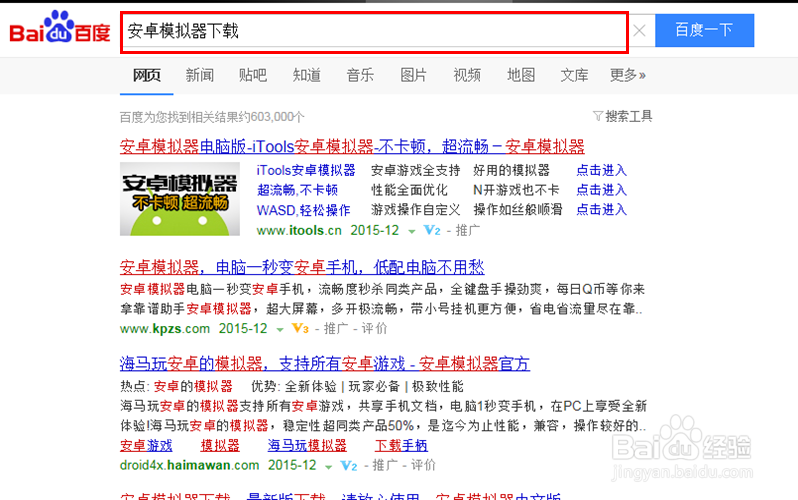Screen dimensions: 798x500
Task: Click the www.itools.cn URL
Action: [x=299, y=231]
